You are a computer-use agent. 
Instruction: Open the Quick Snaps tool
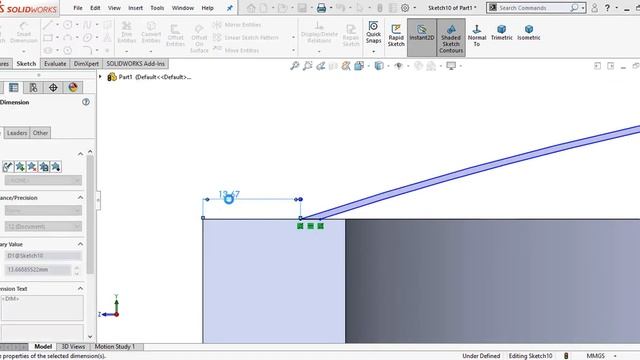373,33
